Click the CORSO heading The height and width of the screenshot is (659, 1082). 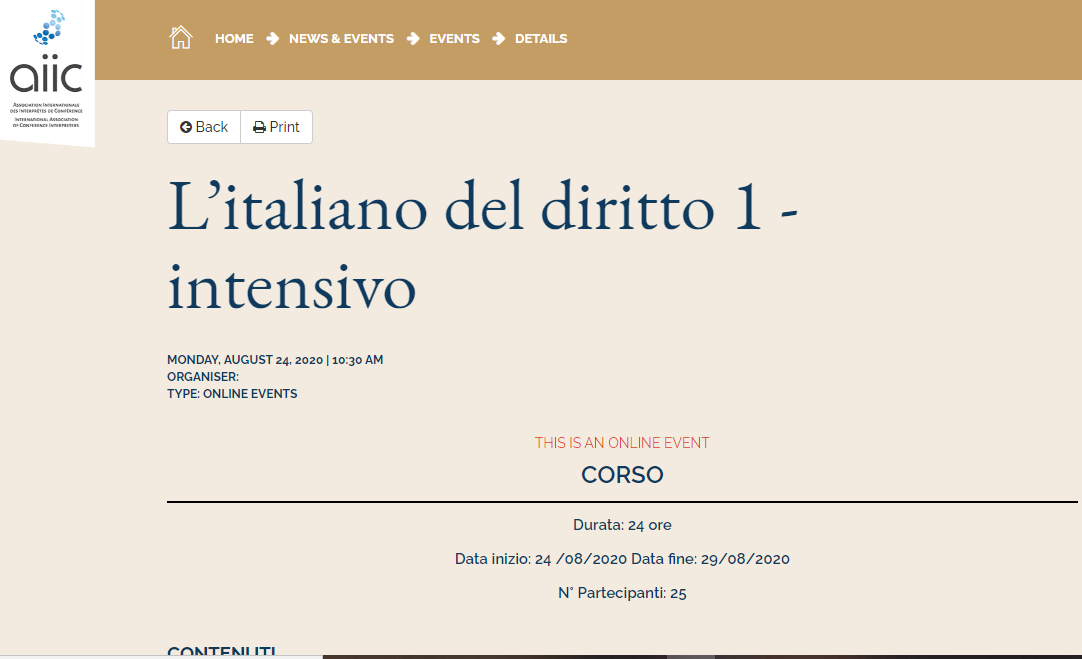622,475
